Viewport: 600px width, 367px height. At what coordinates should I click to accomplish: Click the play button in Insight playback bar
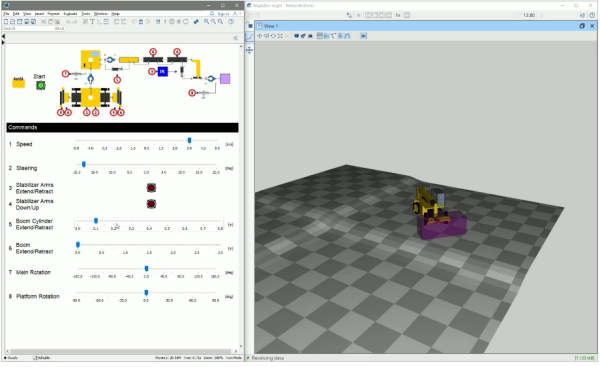(x=375, y=15)
